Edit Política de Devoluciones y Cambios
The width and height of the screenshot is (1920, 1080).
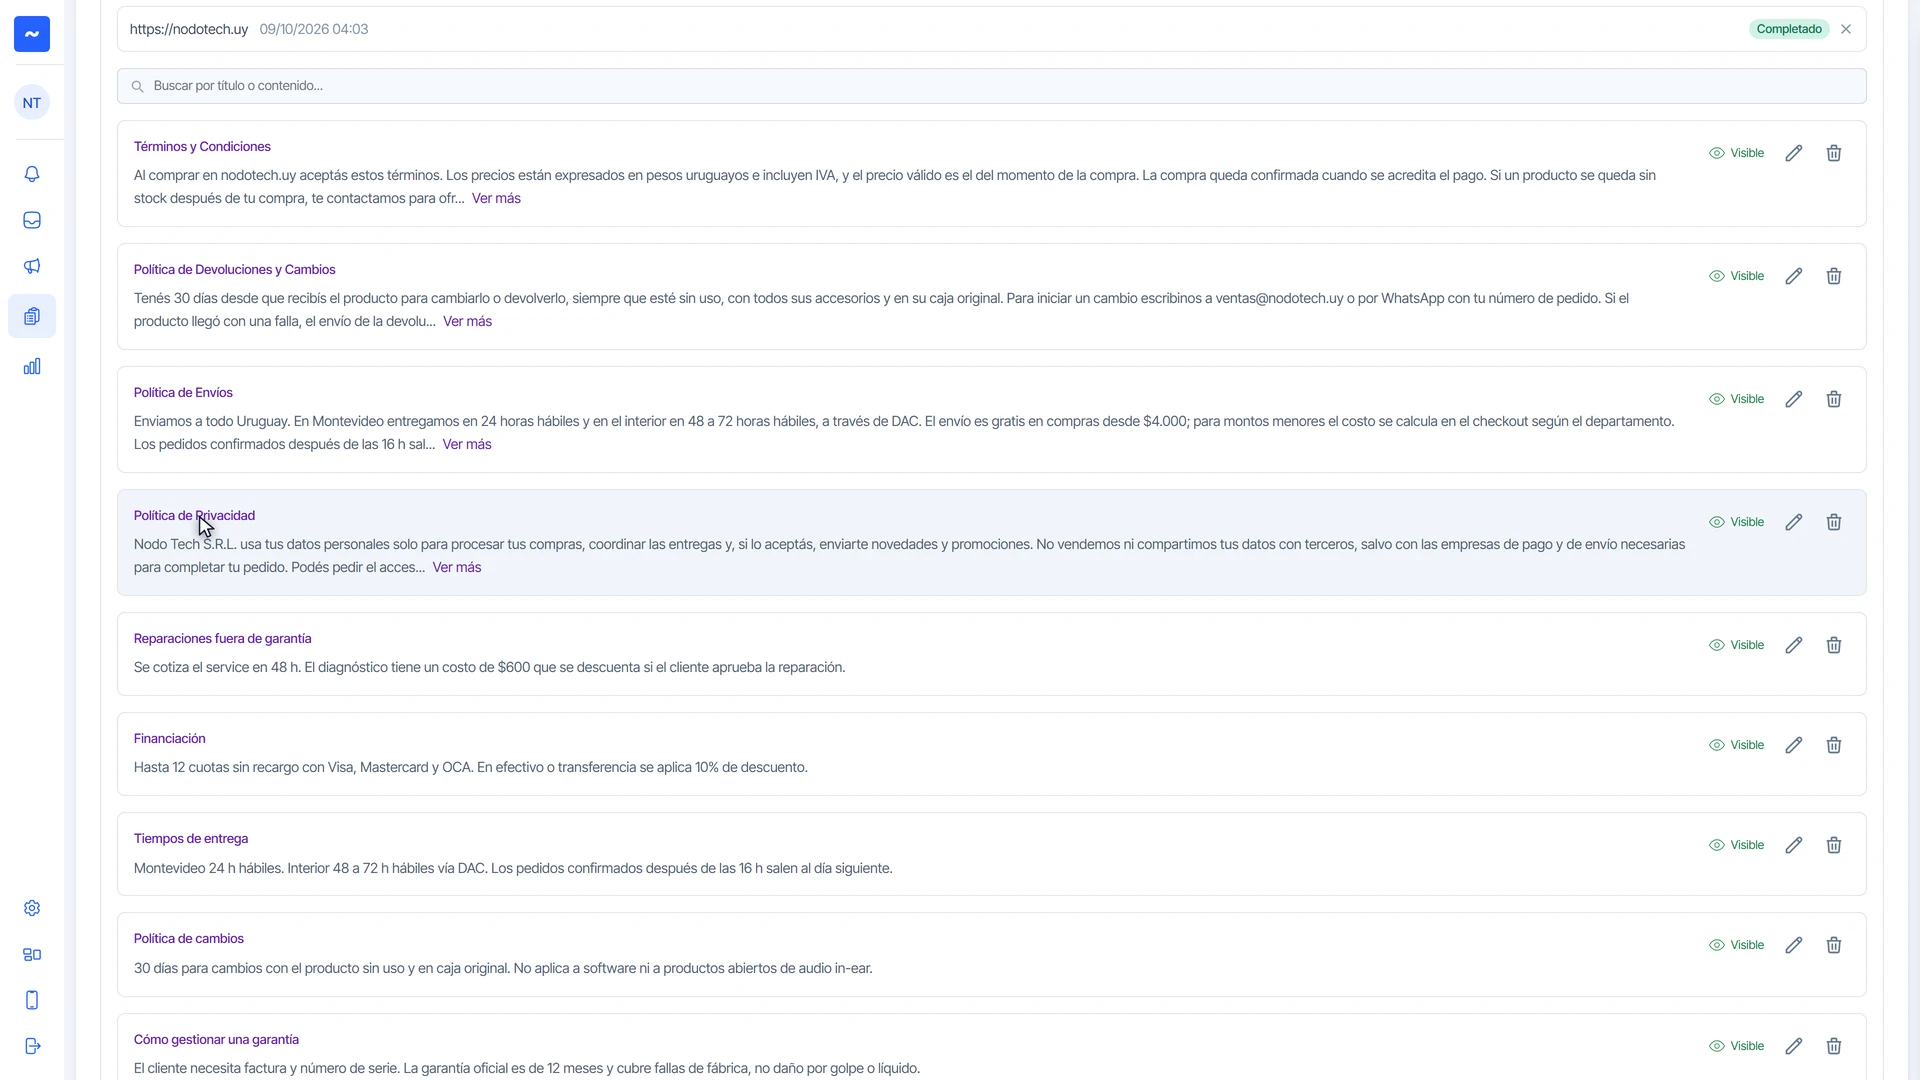(x=1794, y=276)
